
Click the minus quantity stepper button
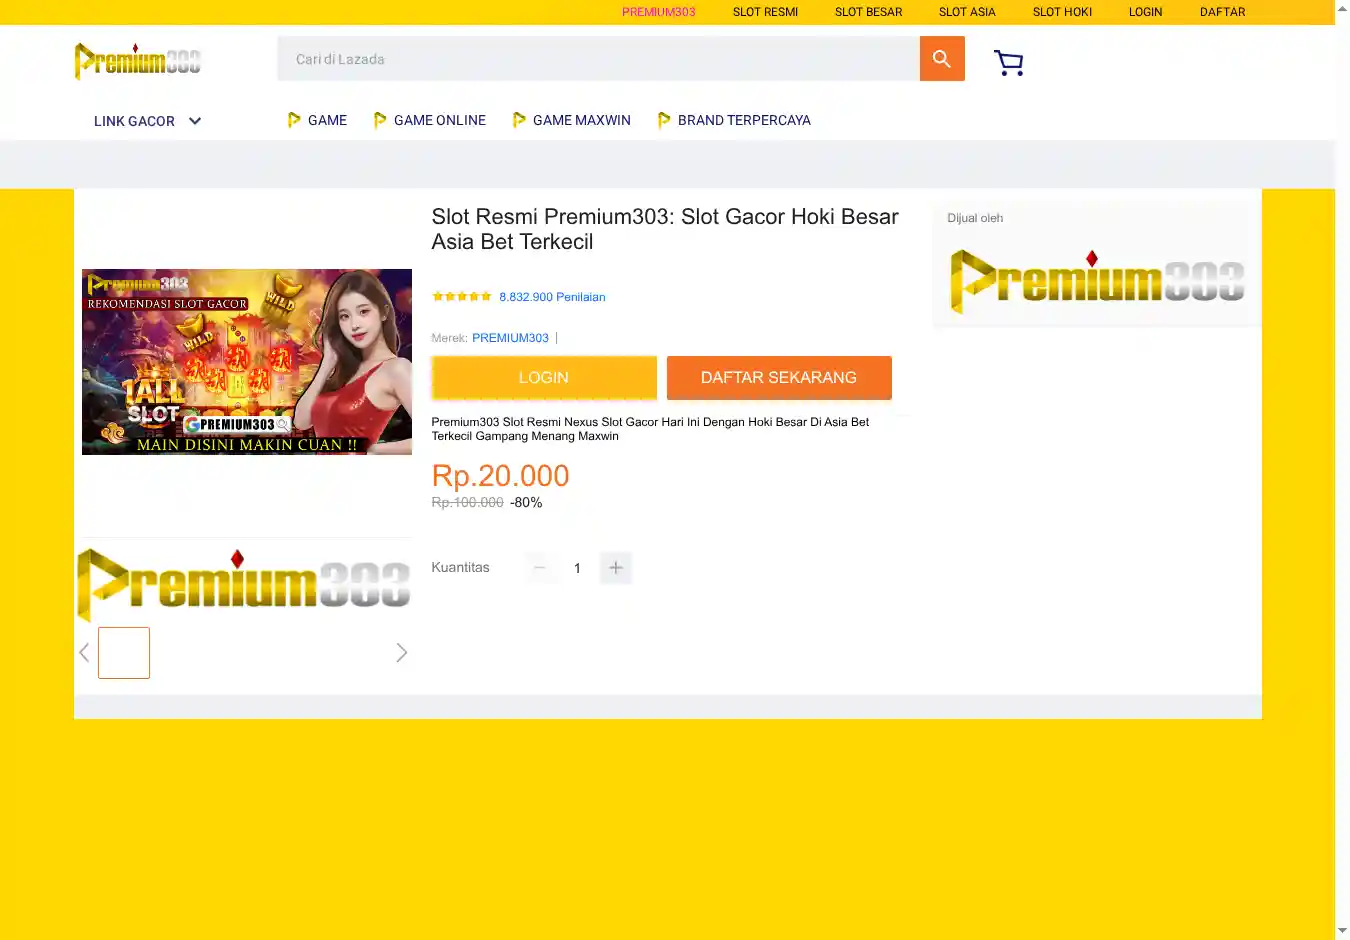pyautogui.click(x=540, y=568)
